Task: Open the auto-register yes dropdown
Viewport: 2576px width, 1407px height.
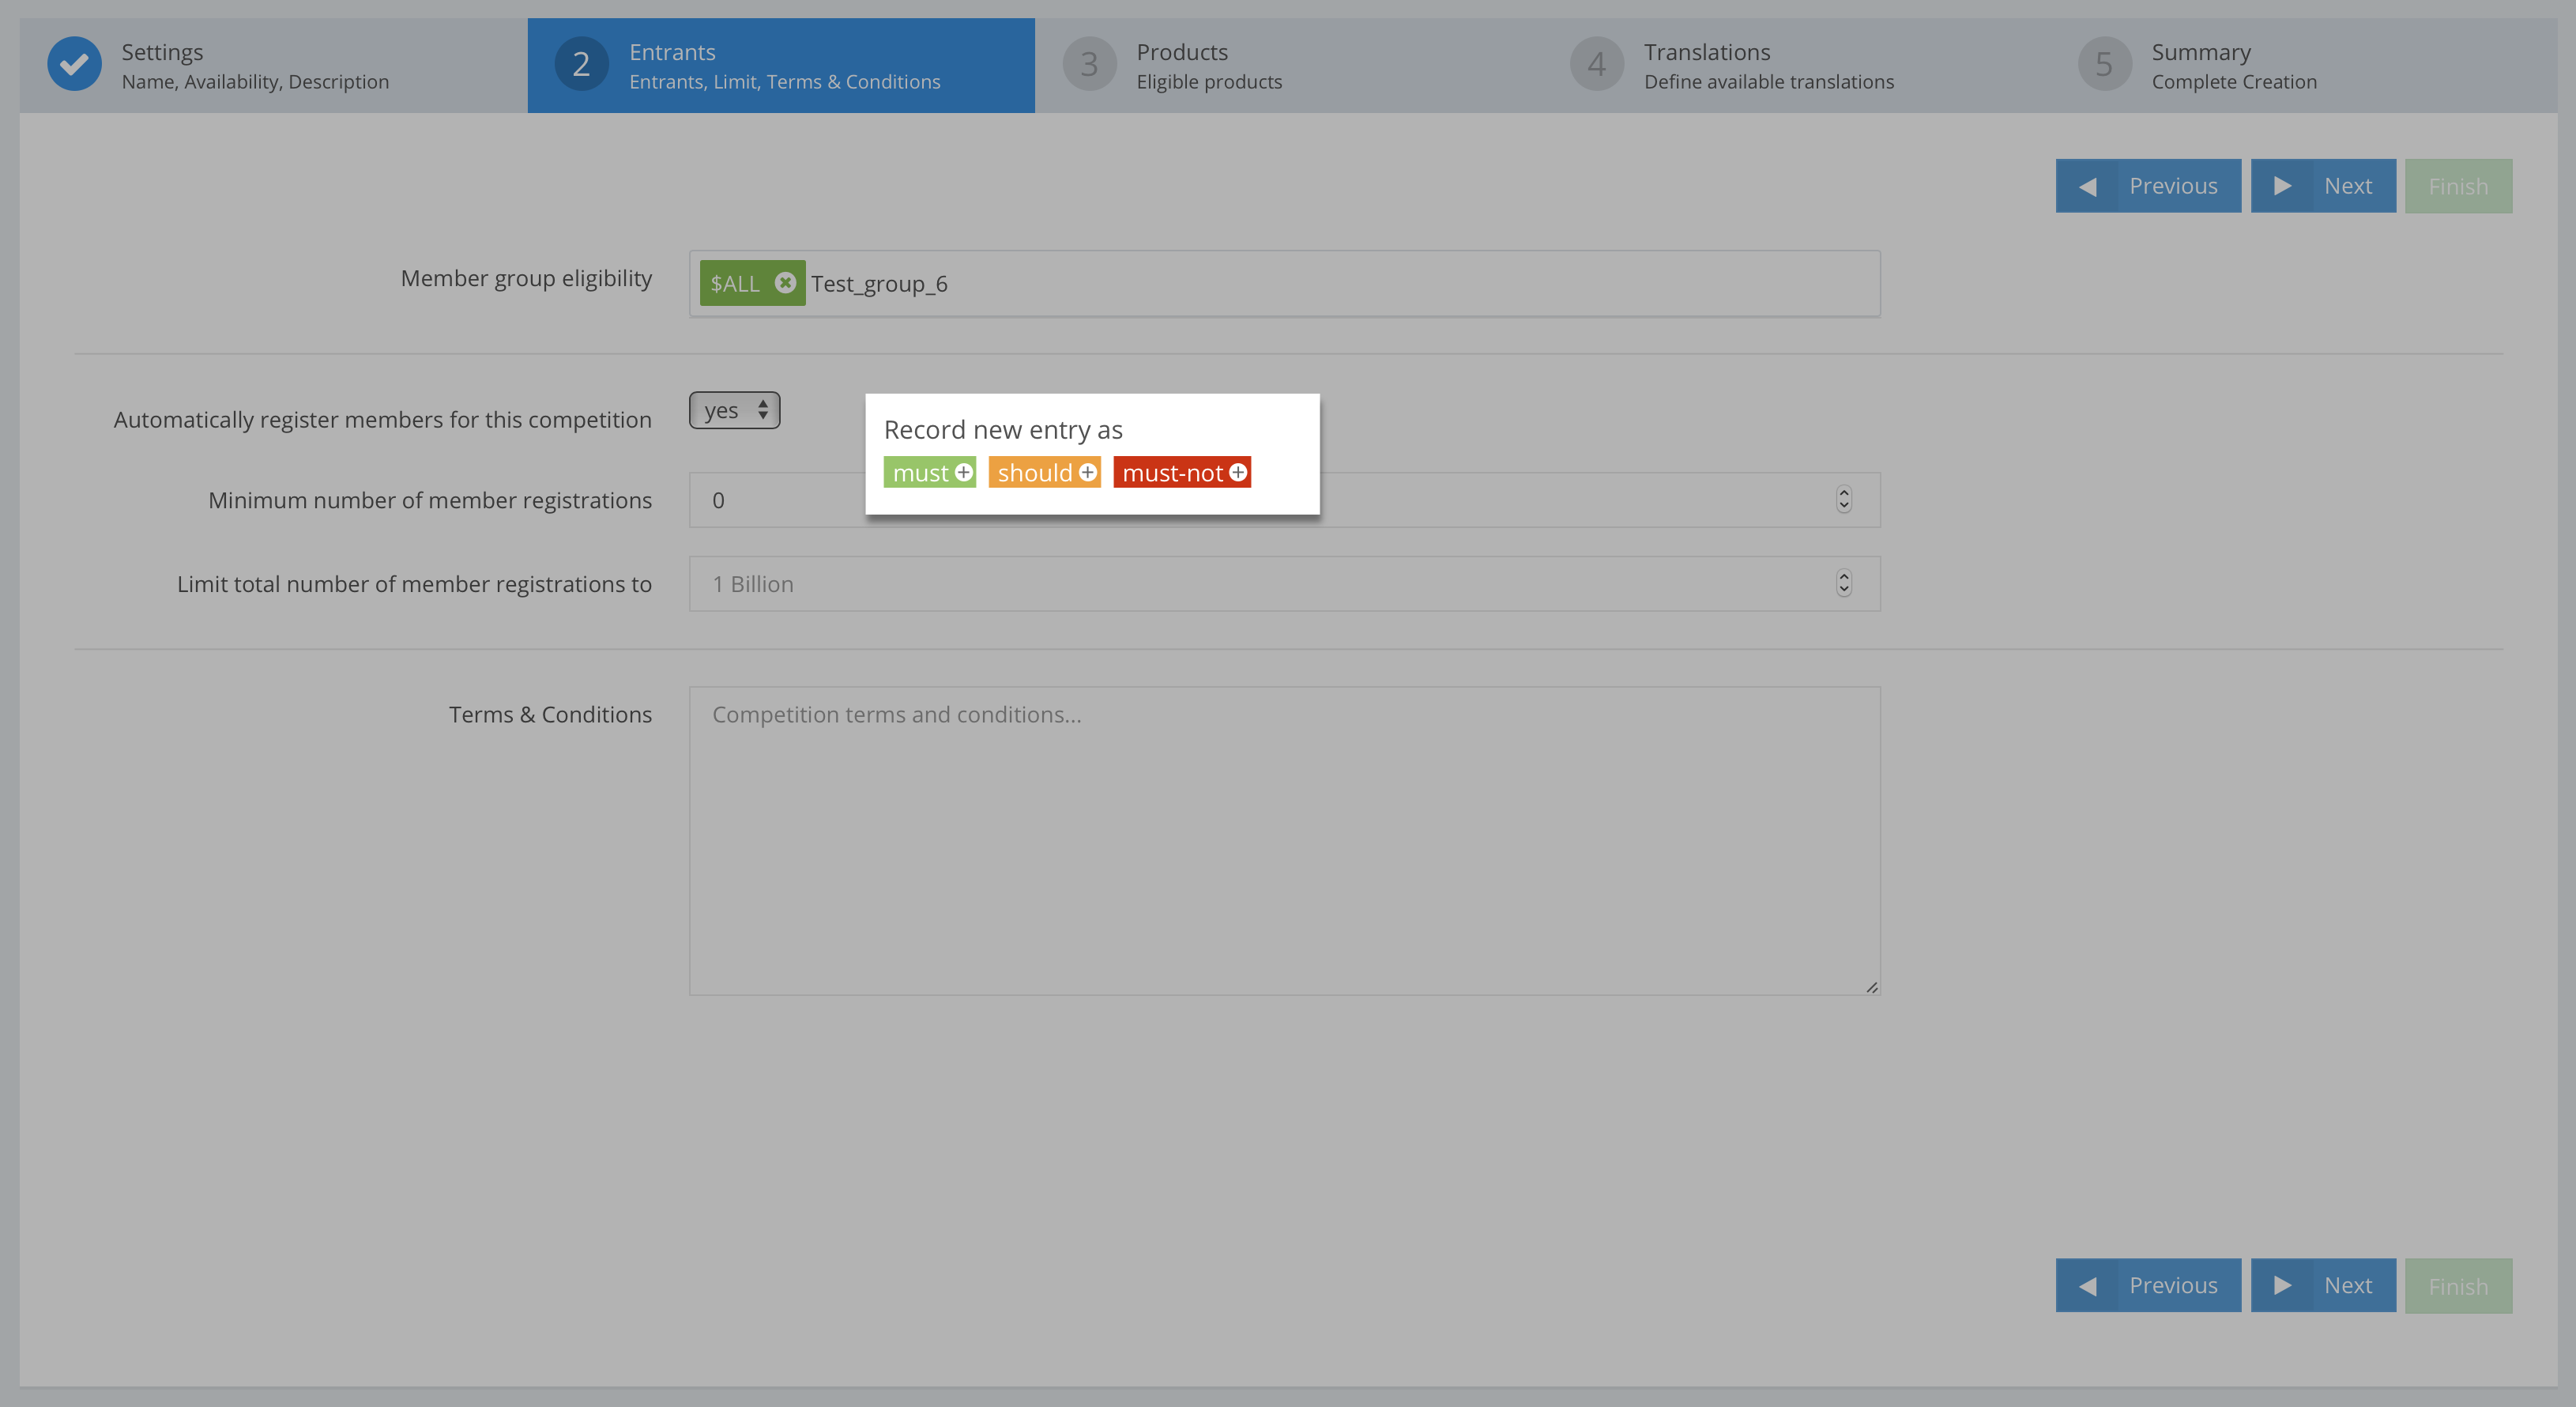Action: point(734,410)
